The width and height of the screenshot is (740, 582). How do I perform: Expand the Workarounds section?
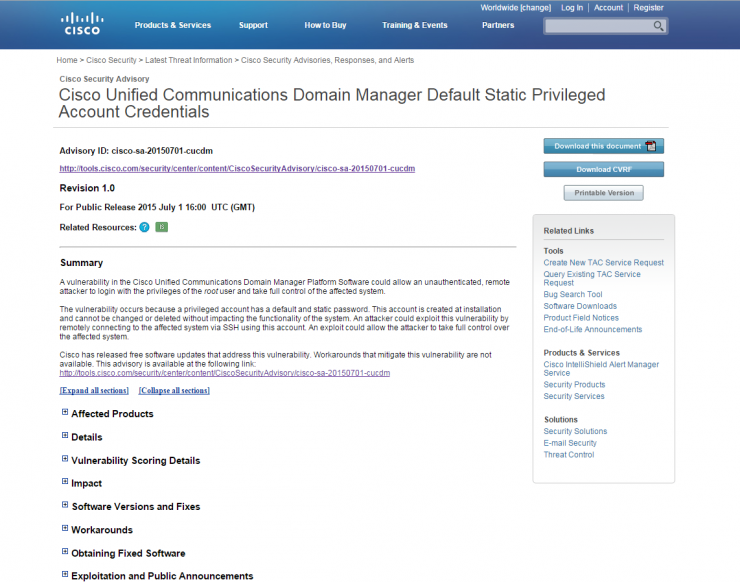(x=65, y=528)
